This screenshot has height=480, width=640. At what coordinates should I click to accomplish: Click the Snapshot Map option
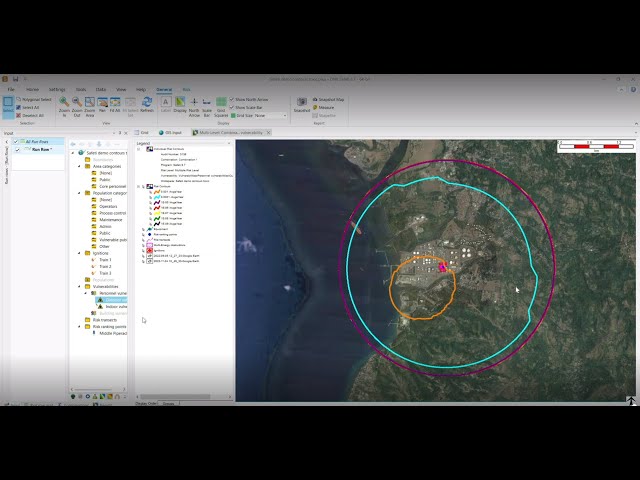[x=328, y=100]
